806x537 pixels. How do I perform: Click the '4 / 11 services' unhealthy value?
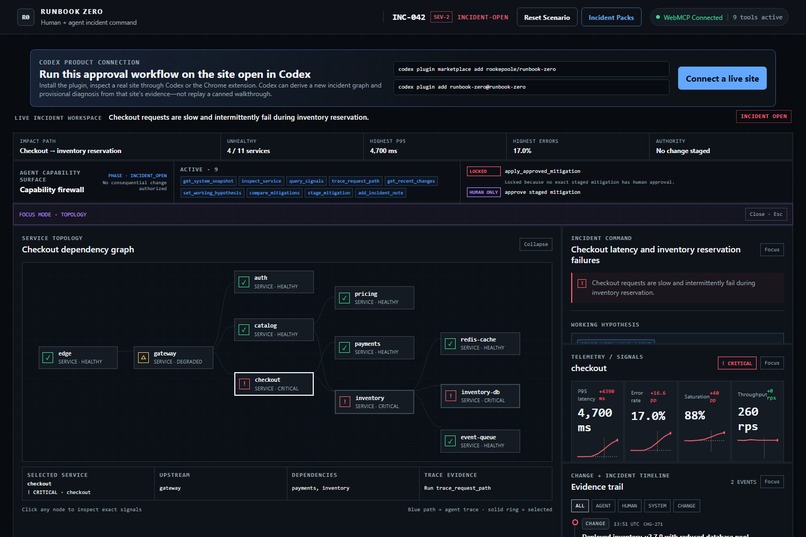tap(248, 151)
